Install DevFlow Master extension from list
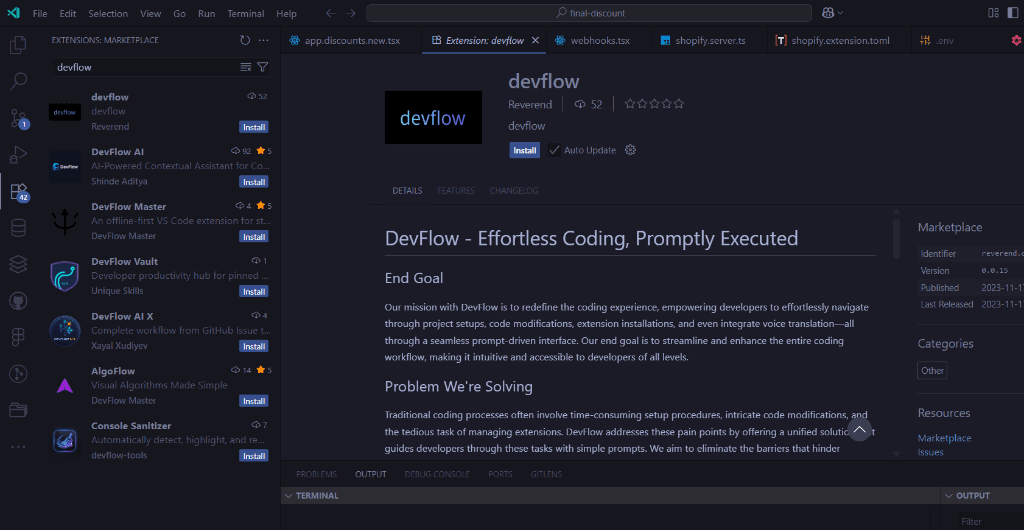 [253, 236]
